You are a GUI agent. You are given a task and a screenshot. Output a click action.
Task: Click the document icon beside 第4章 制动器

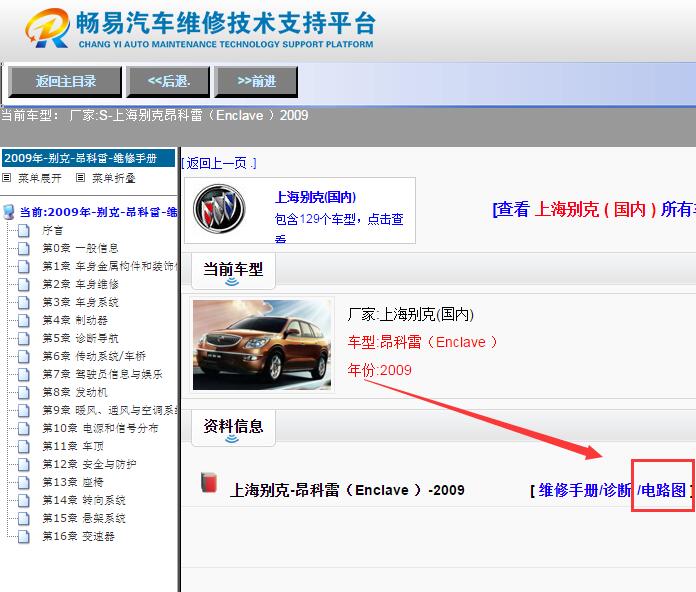(24, 320)
